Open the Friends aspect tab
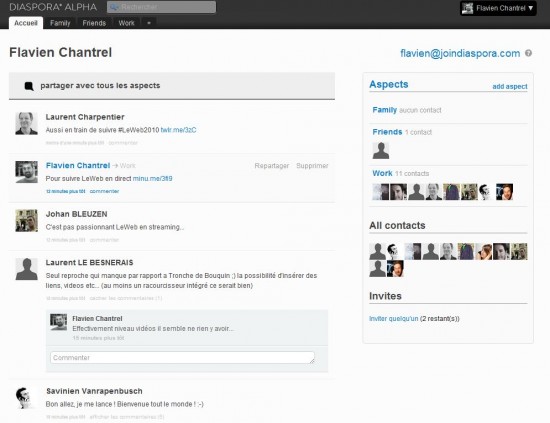Screen dimensions: 550x423 point(94,23)
